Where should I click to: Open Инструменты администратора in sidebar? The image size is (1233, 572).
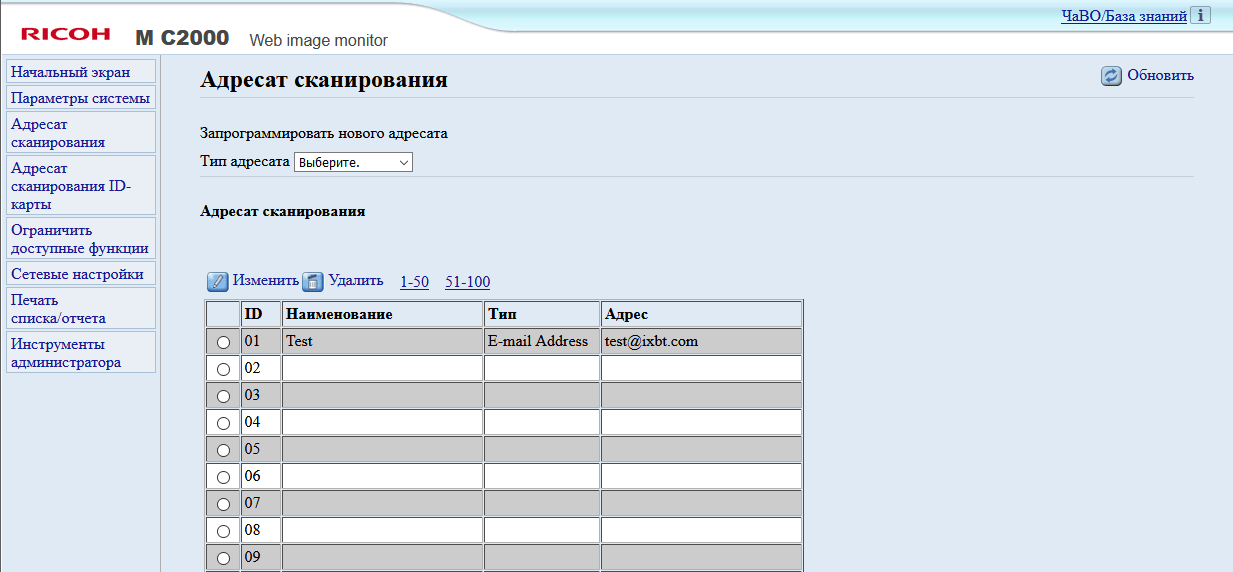point(81,353)
